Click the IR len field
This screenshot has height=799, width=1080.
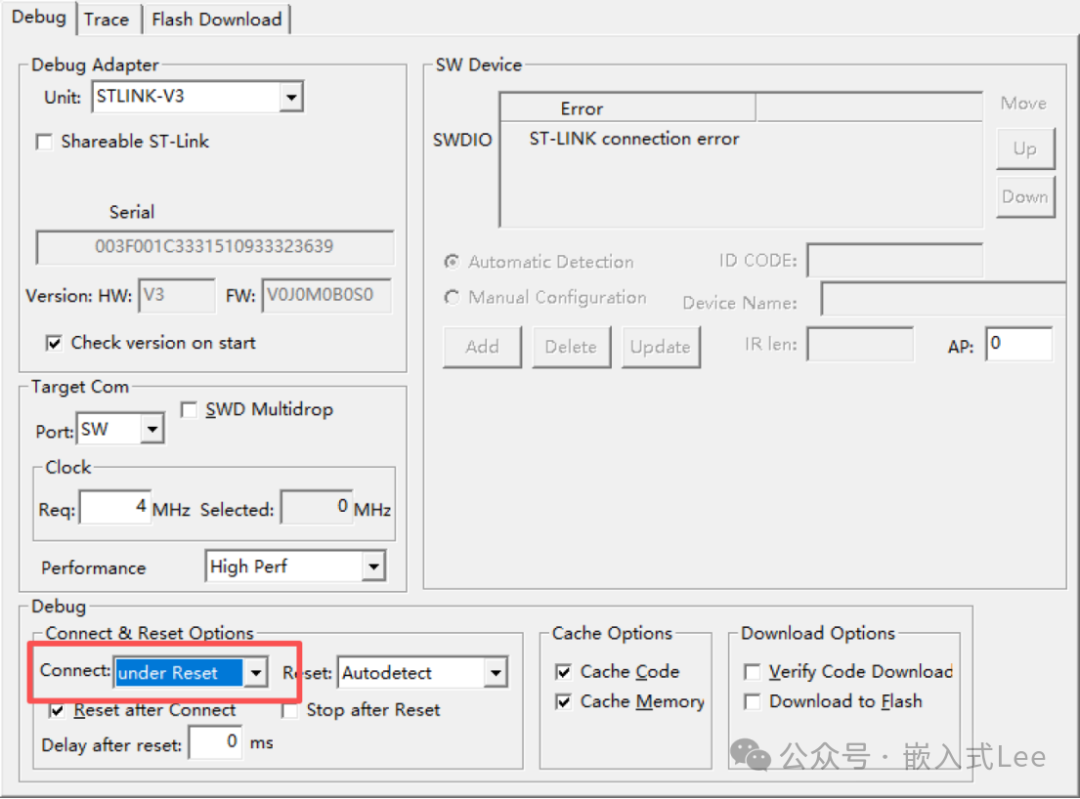(860, 344)
